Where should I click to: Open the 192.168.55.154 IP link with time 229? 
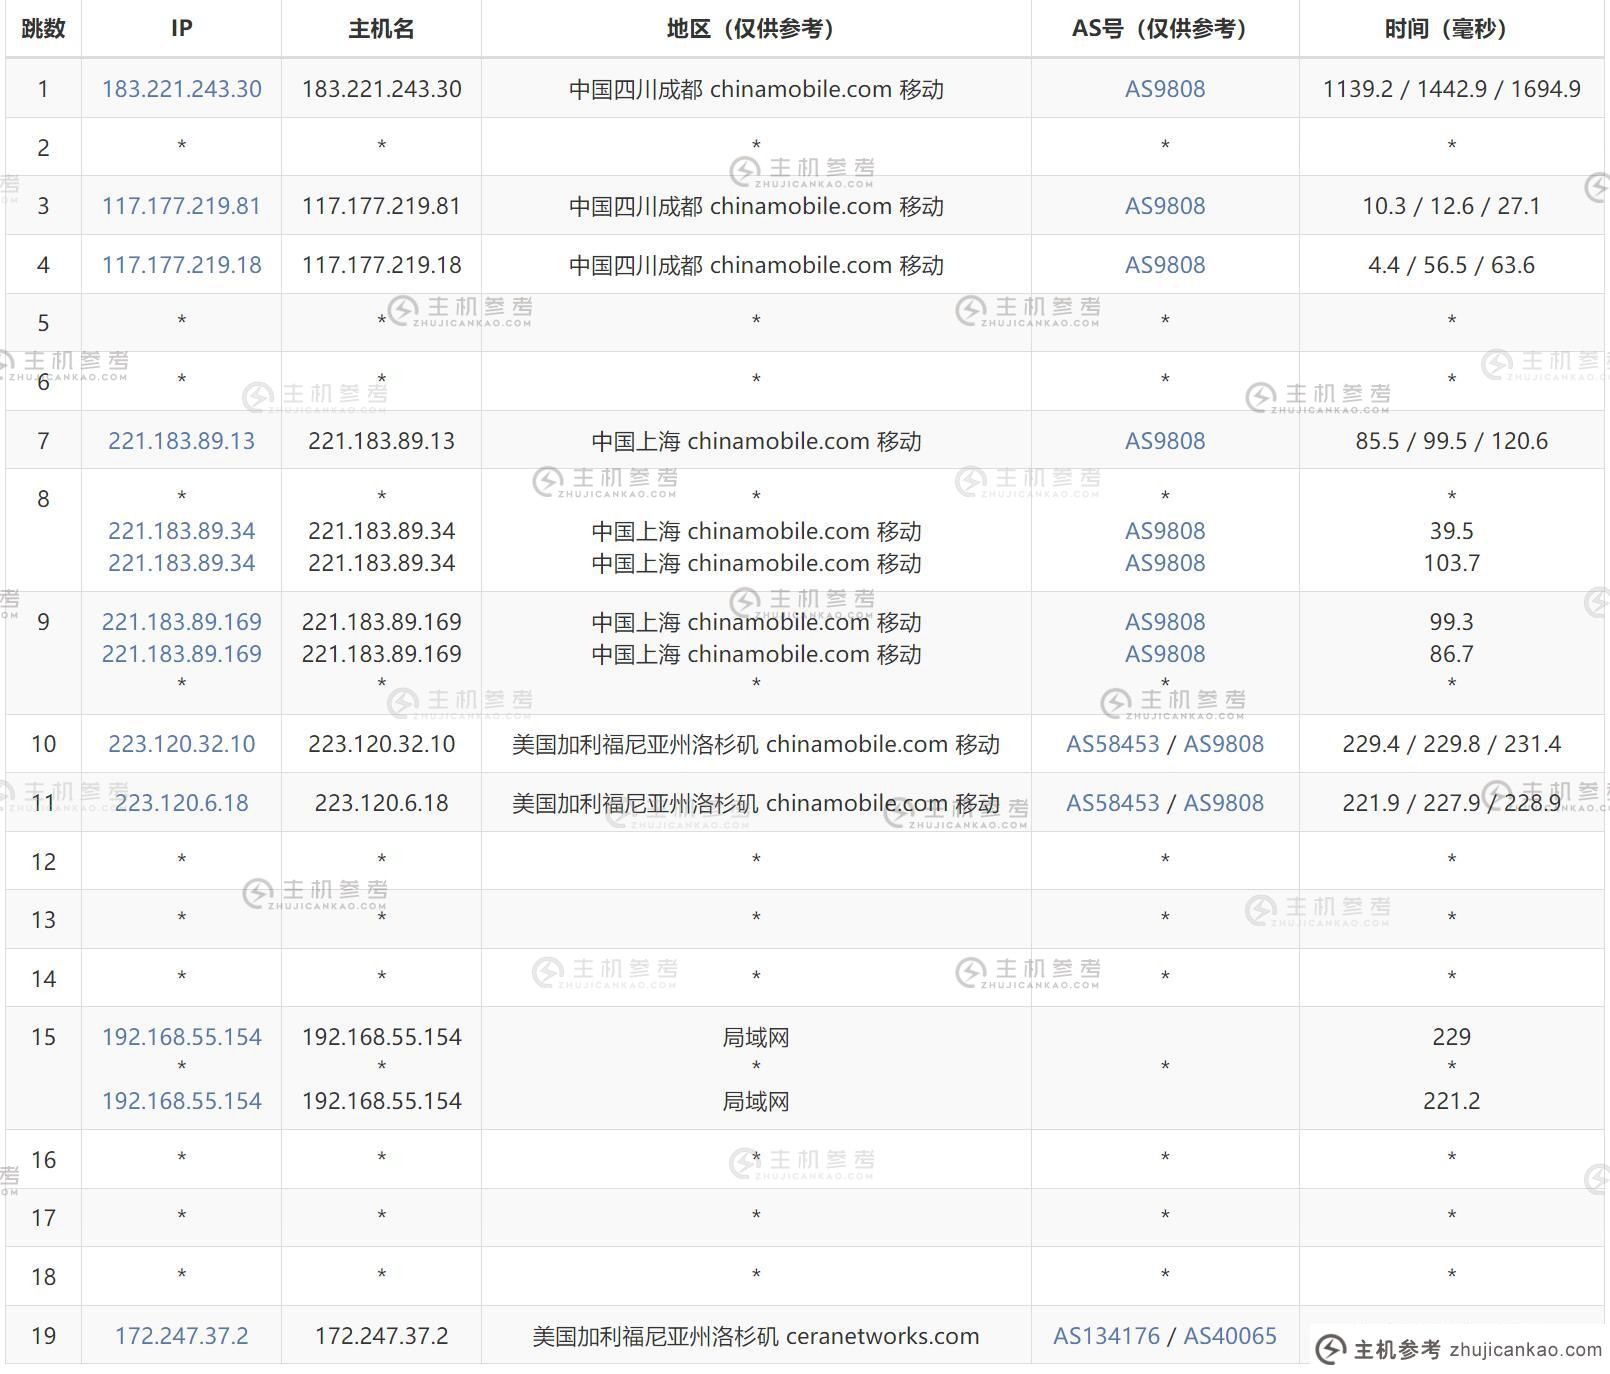pos(181,1037)
